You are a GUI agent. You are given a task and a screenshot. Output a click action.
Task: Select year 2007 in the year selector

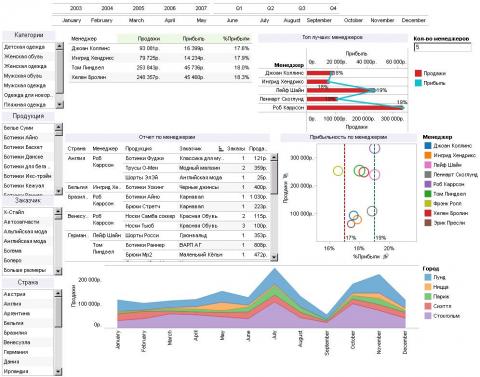tap(201, 8)
